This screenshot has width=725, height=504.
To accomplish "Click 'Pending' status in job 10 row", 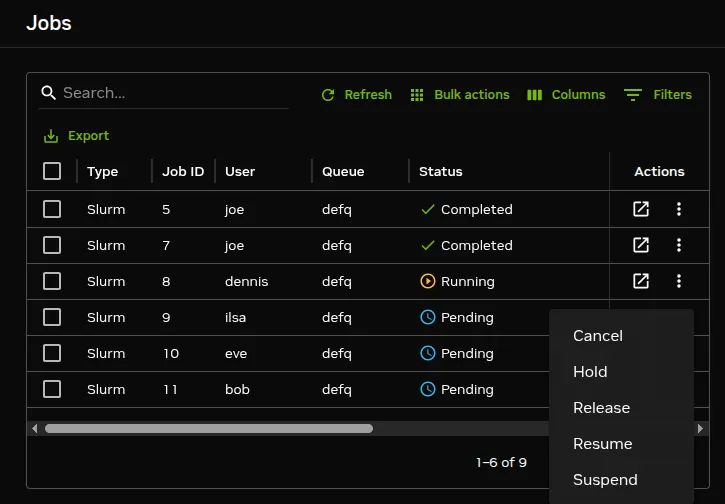I will pyautogui.click(x=467, y=354).
